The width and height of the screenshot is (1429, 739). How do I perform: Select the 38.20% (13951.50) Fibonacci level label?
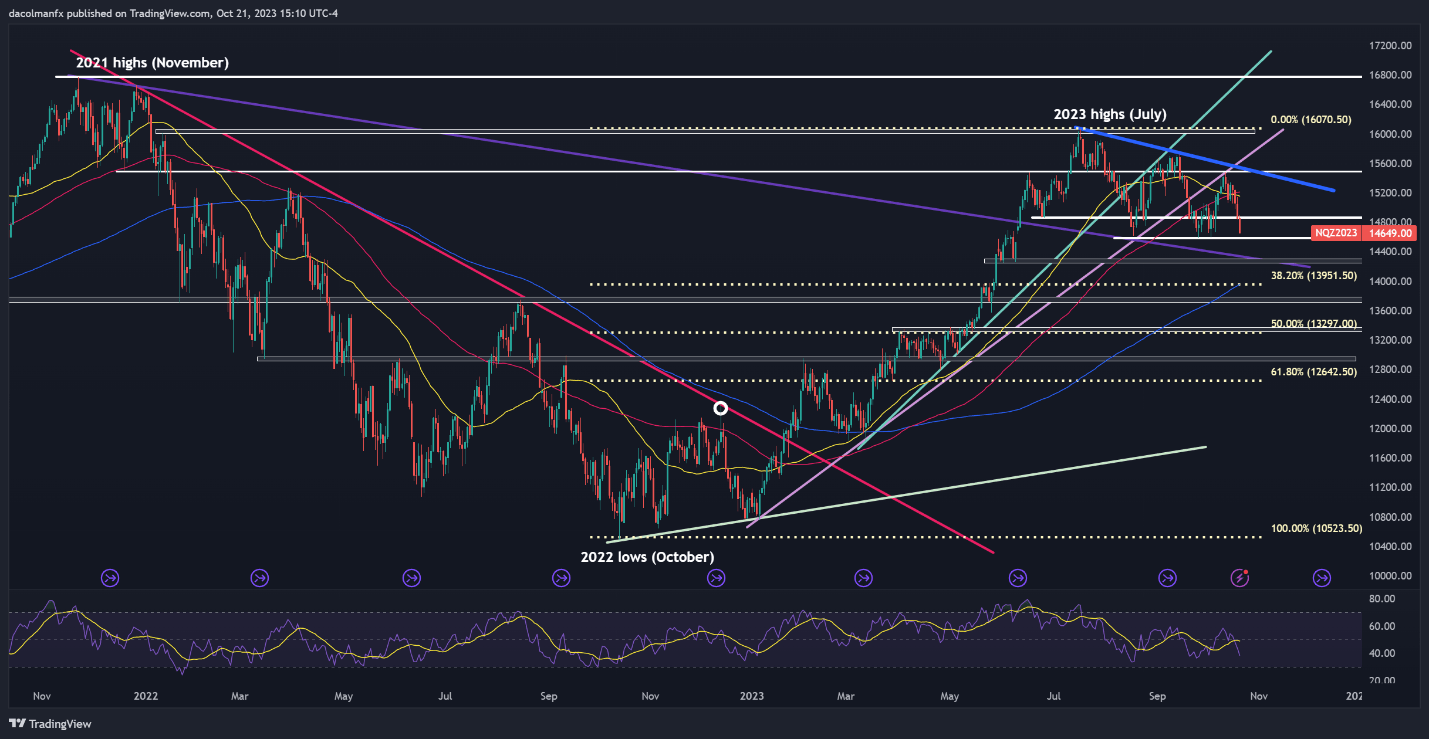pyautogui.click(x=1313, y=275)
